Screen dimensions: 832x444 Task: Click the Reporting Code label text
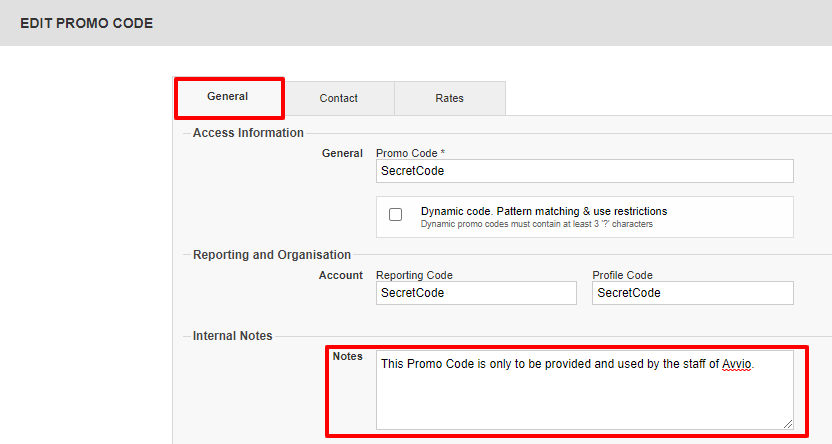point(414,275)
